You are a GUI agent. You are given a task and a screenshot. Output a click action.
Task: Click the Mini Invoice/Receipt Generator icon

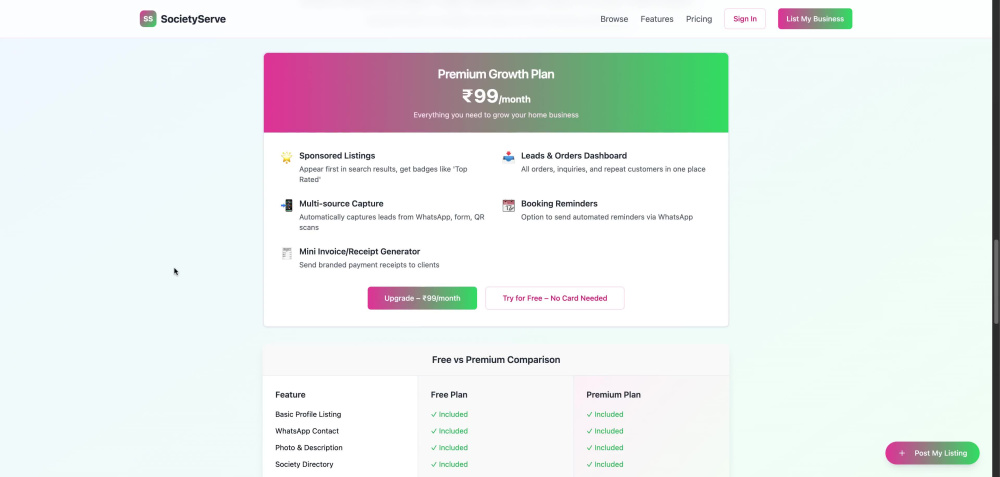287,253
